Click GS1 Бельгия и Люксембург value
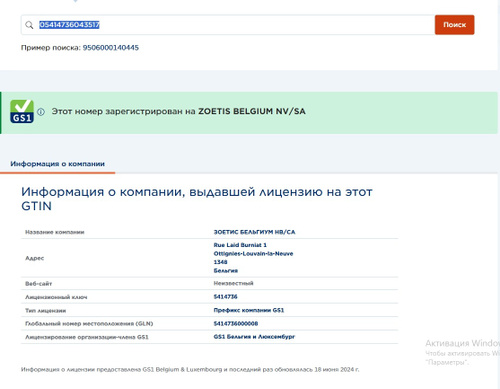500x389 pixels. tap(254, 337)
